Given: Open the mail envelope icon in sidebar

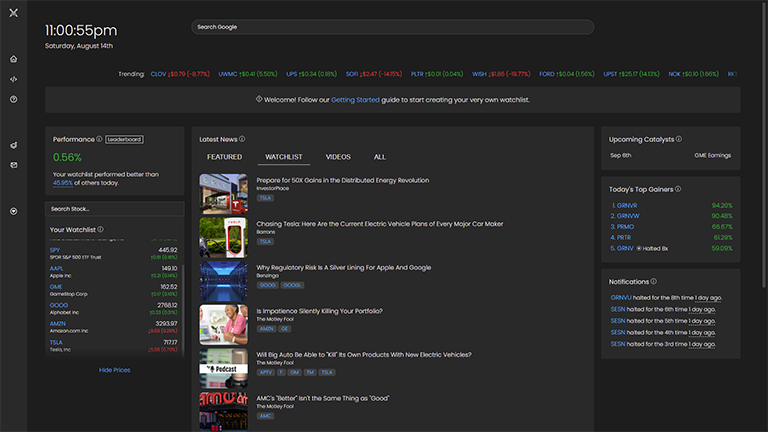Looking at the screenshot, I should pos(13,164).
